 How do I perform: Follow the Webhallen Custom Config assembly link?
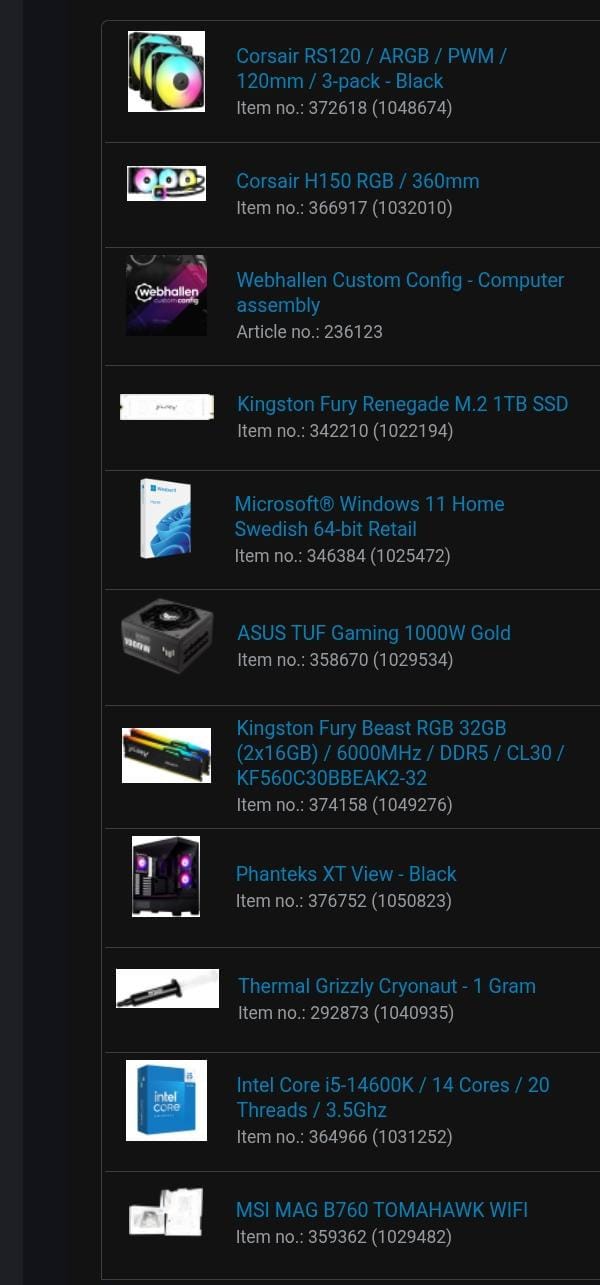click(x=400, y=293)
